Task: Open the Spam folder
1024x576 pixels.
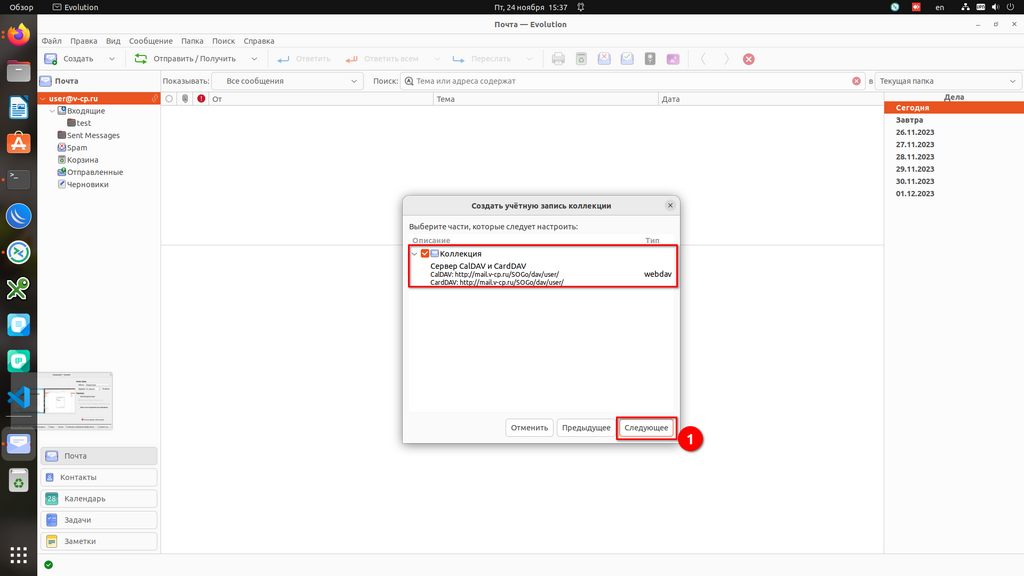Action: [x=76, y=148]
